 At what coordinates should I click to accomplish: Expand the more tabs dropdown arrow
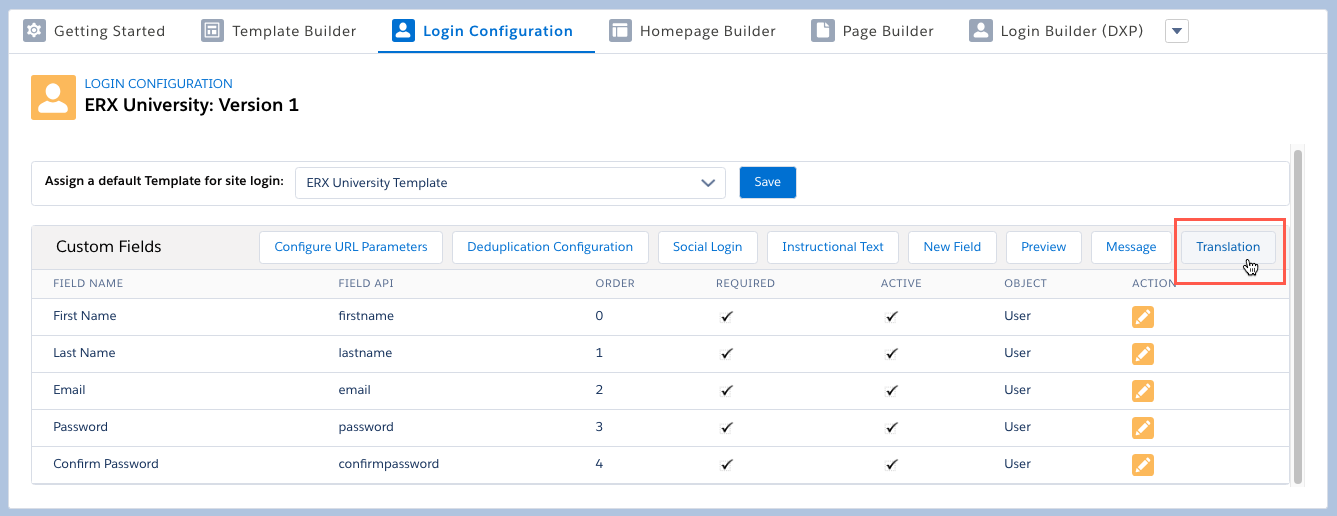tap(1177, 31)
